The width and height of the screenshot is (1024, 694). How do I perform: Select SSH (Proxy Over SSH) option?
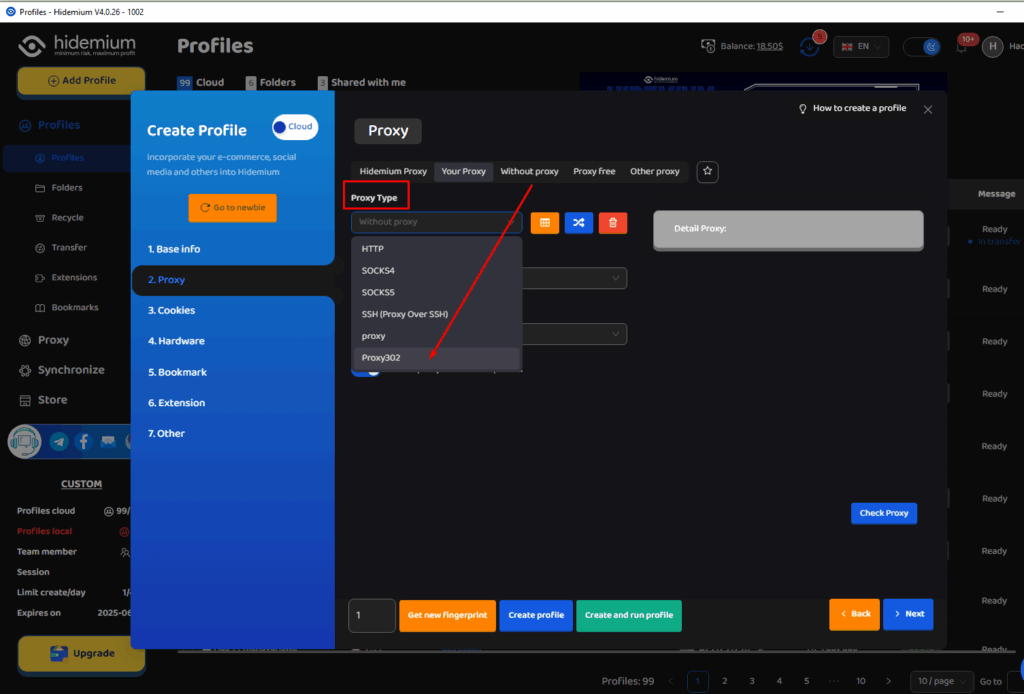(436, 315)
